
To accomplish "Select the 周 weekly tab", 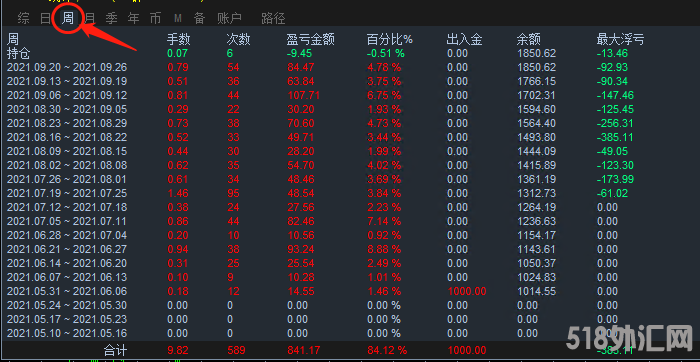I will click(67, 18).
